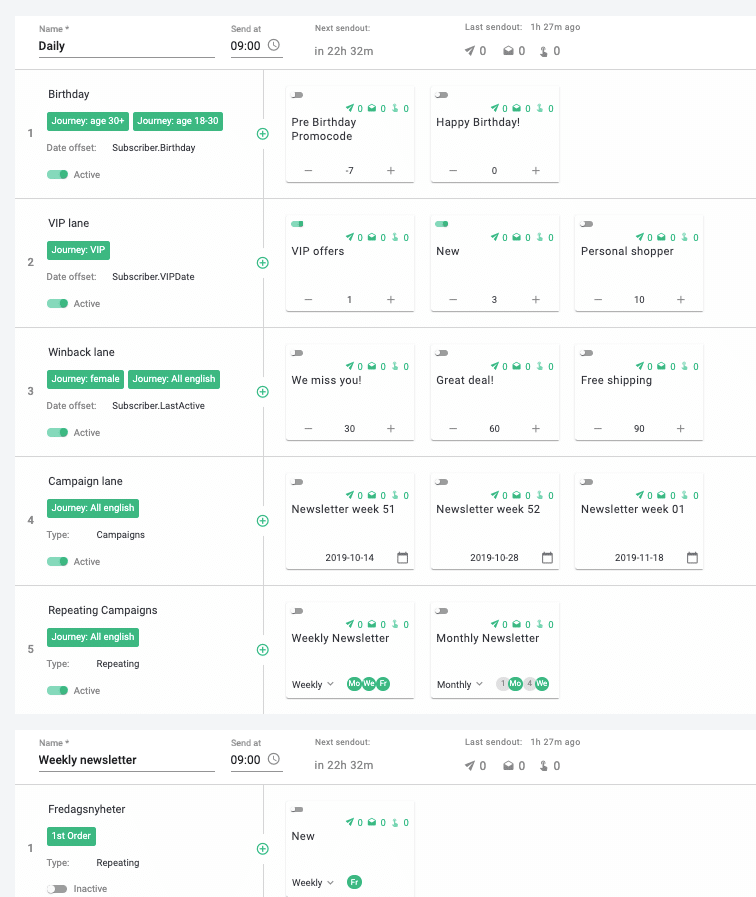The height and width of the screenshot is (897, 756).
Task: Click the plus circle beside Campaign lane
Action: 262,520
